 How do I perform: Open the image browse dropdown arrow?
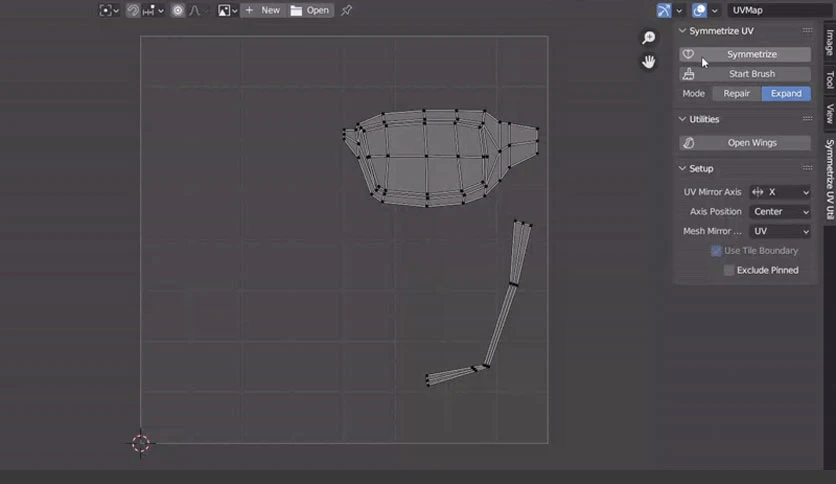click(234, 11)
